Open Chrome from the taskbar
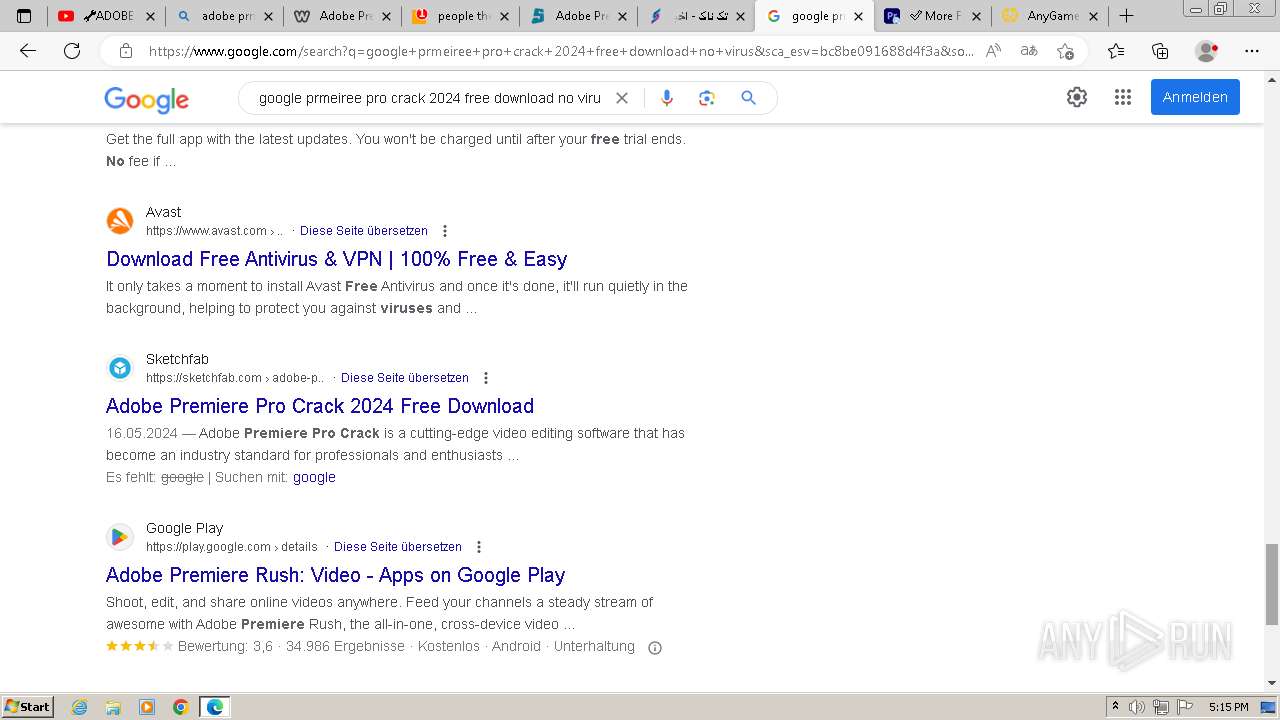Image resolution: width=1280 pixels, height=720 pixels. pos(181,707)
